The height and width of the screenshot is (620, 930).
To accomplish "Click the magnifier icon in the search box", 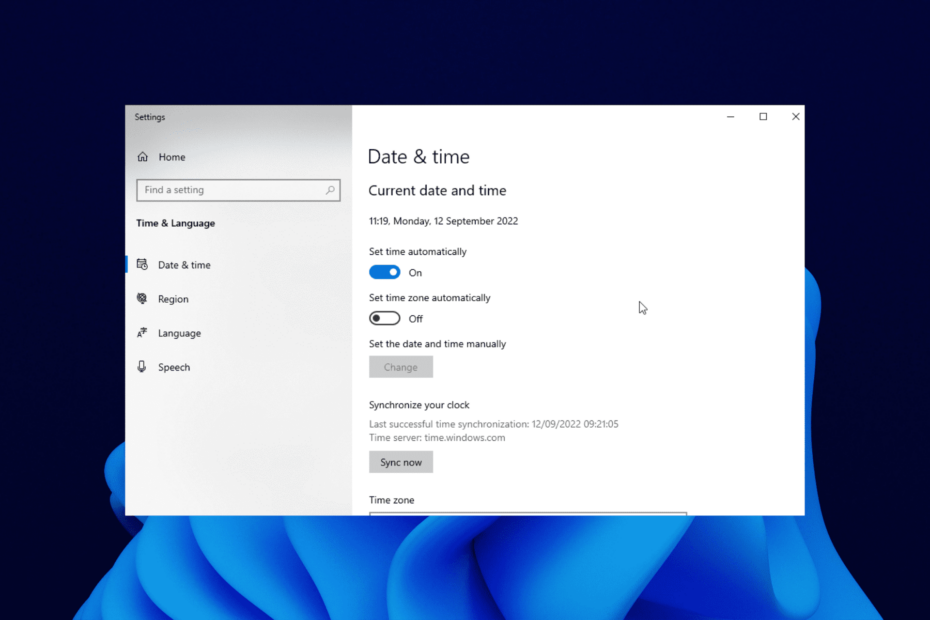I will (330, 190).
